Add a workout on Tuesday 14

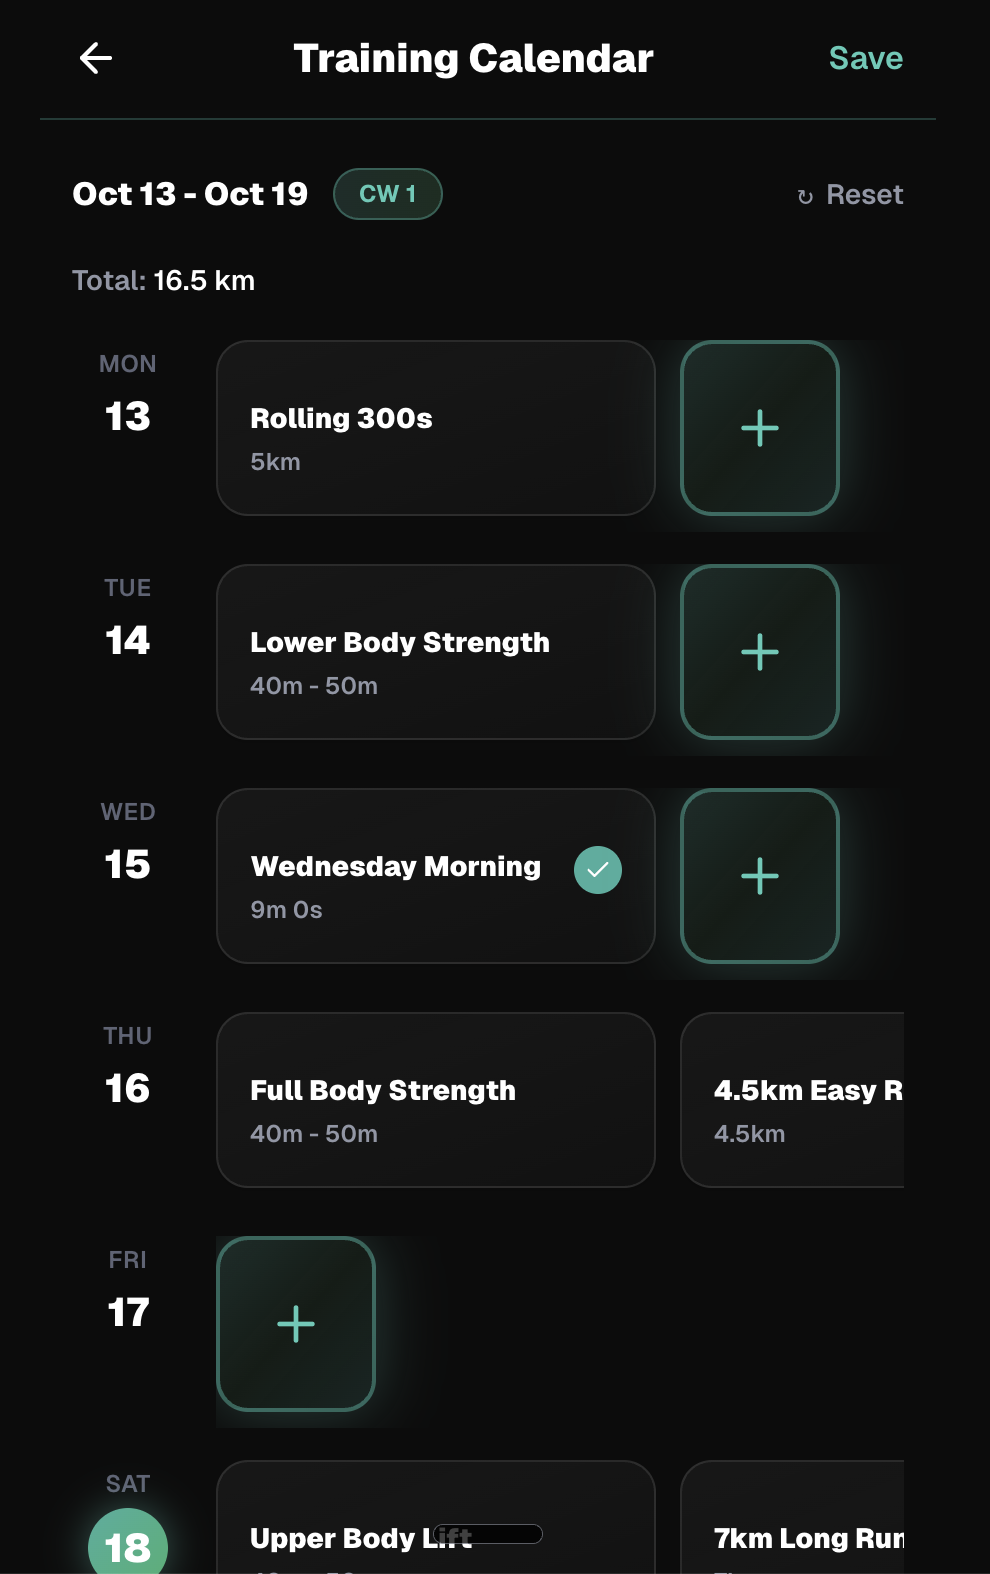[759, 652]
